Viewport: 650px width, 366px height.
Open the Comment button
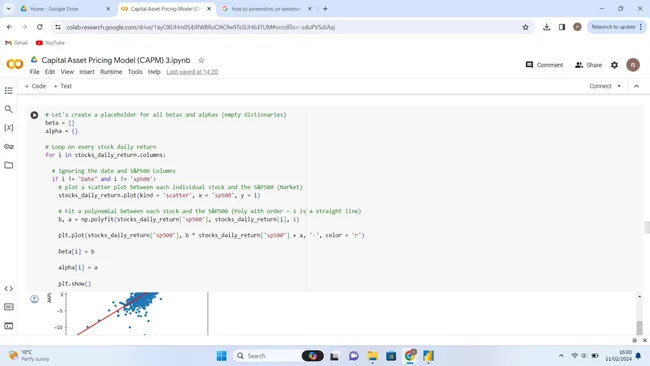(544, 65)
